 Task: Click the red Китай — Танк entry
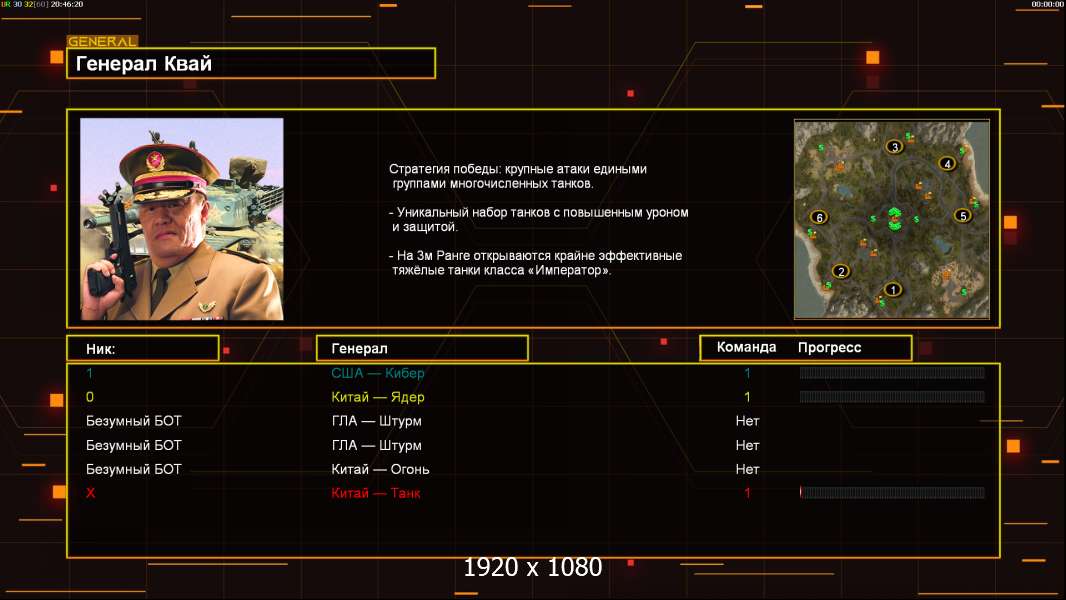pos(375,493)
